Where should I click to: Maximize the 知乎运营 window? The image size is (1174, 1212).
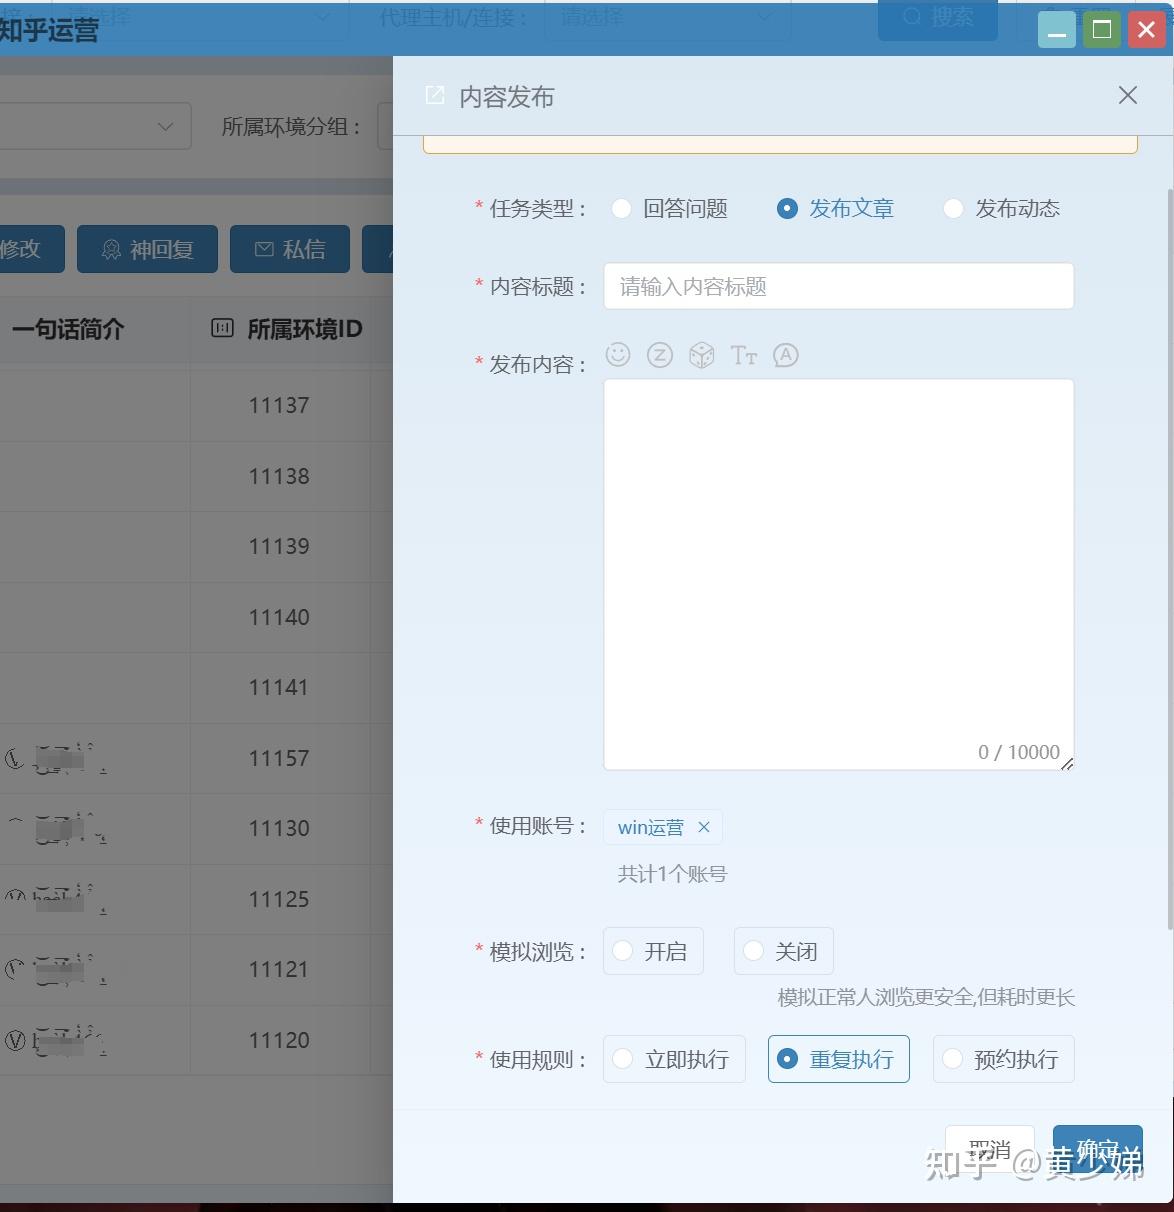1102,30
